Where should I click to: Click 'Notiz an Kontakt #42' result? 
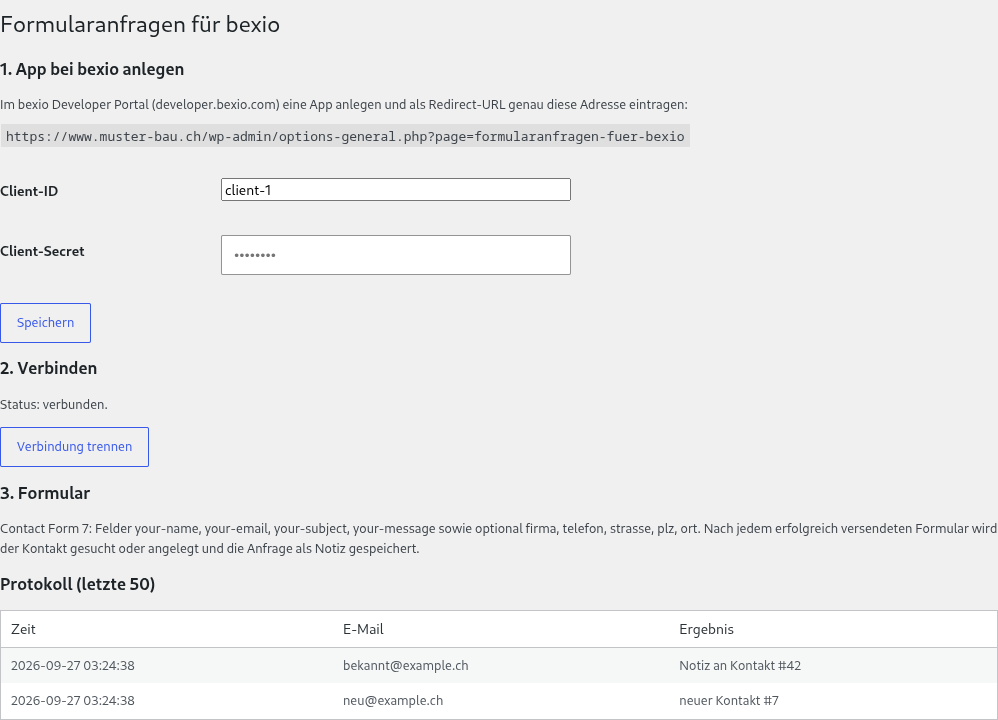coord(740,666)
